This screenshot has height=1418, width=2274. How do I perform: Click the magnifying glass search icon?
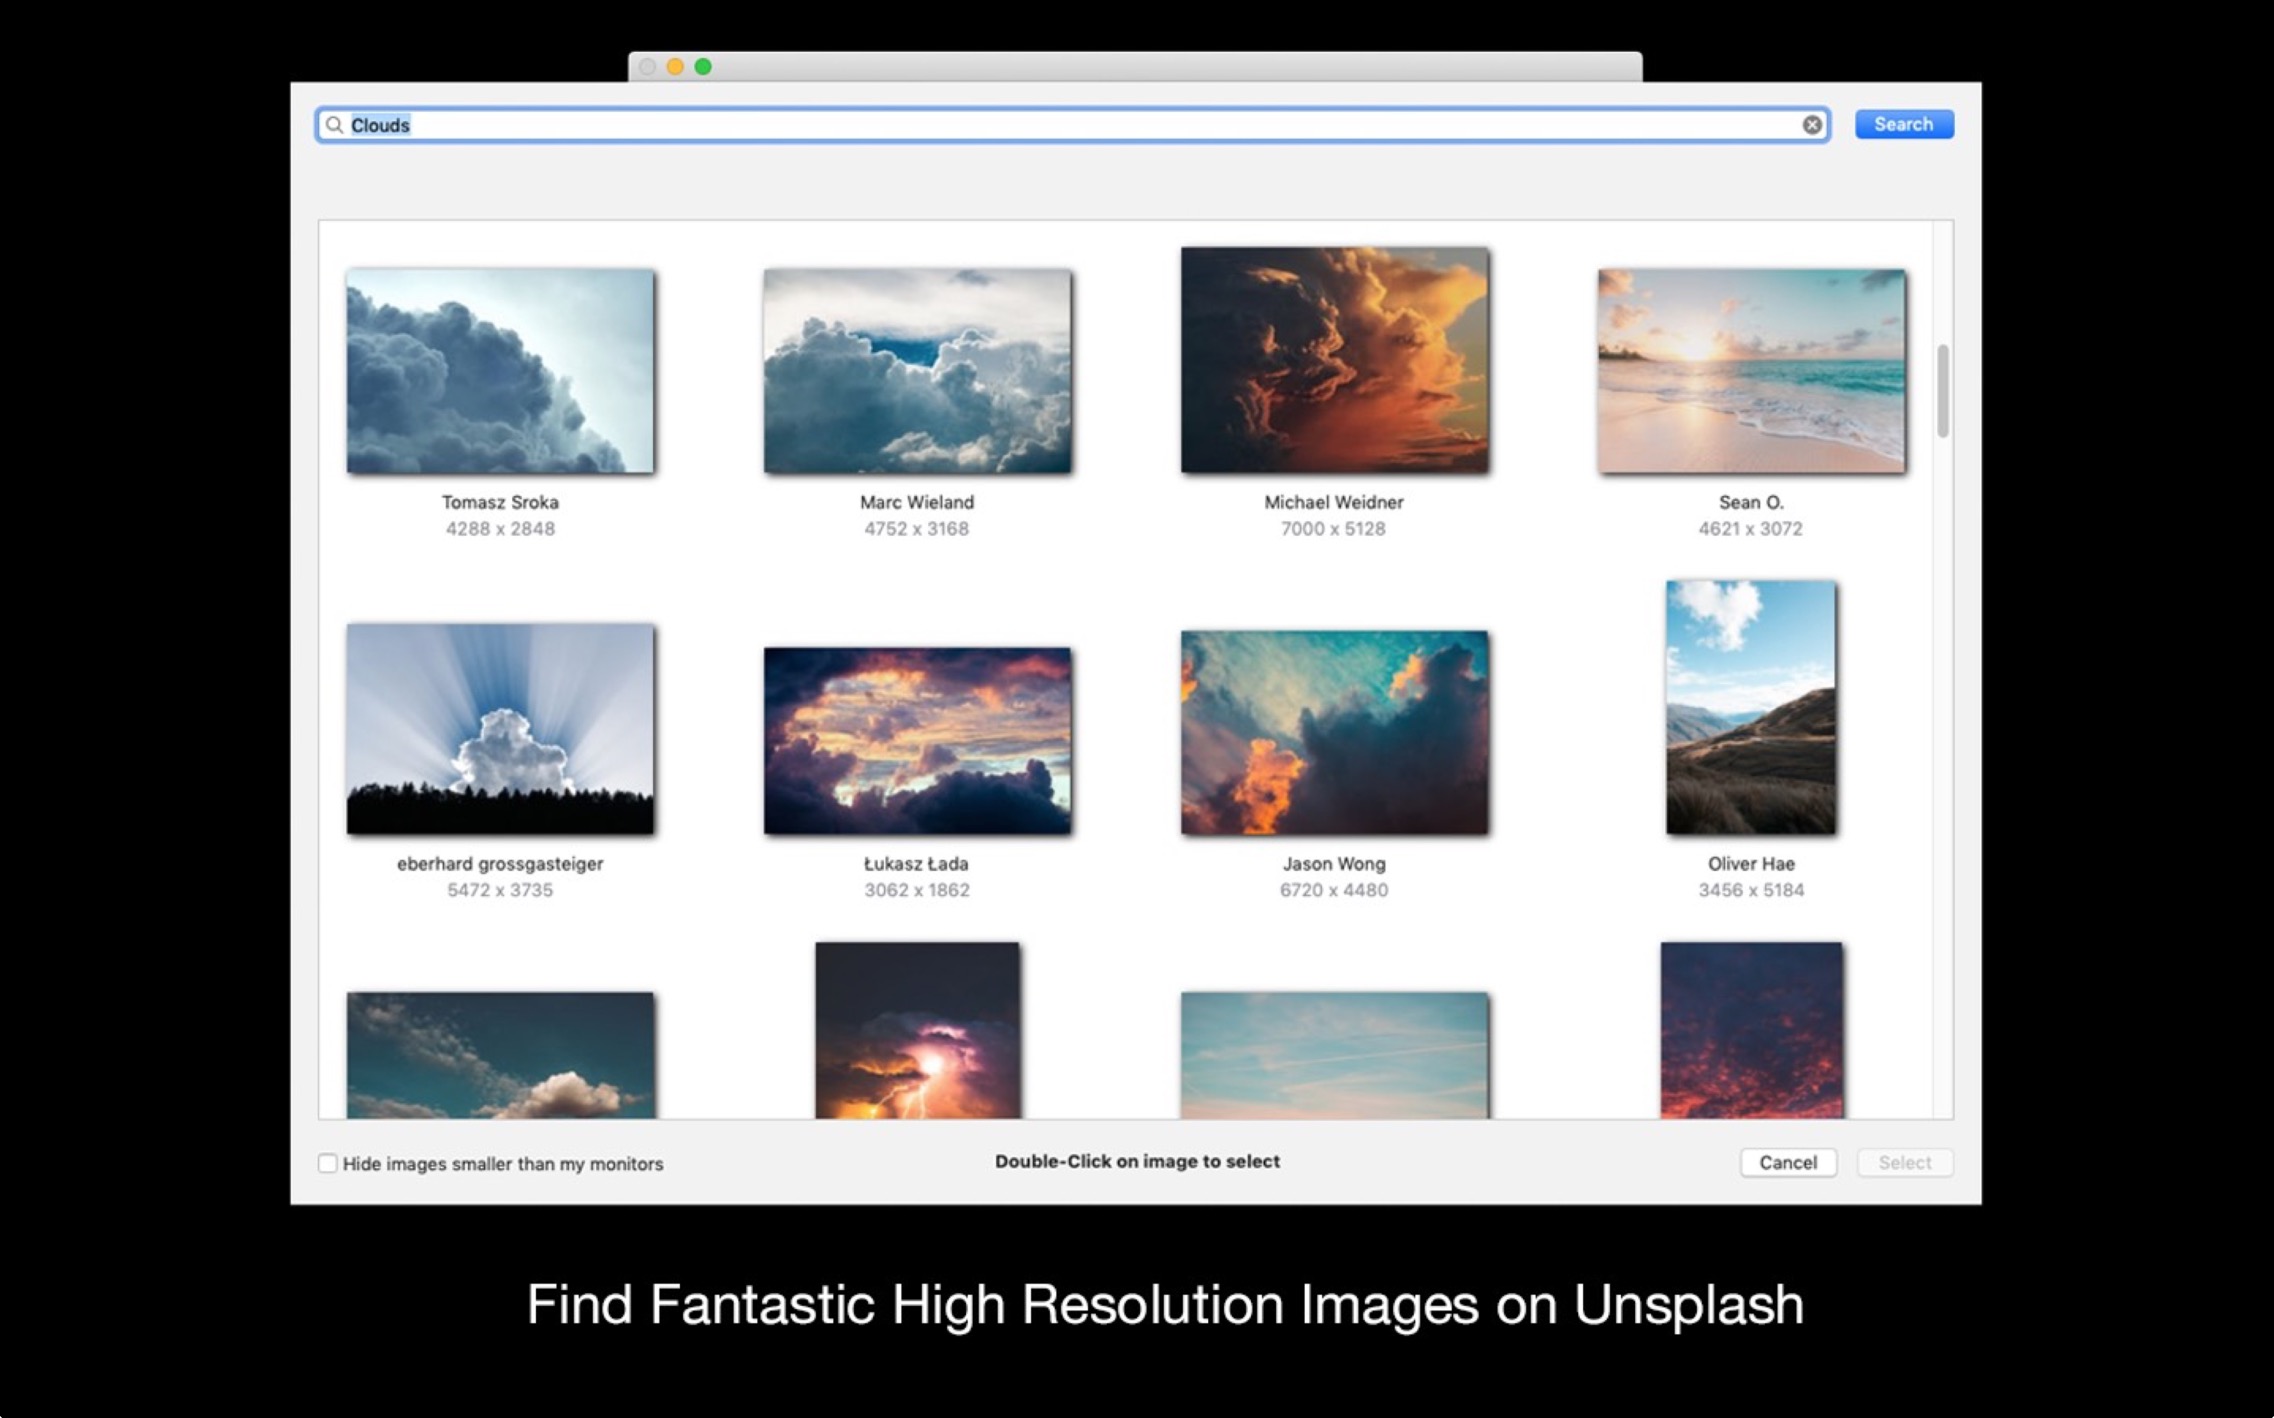coord(334,125)
